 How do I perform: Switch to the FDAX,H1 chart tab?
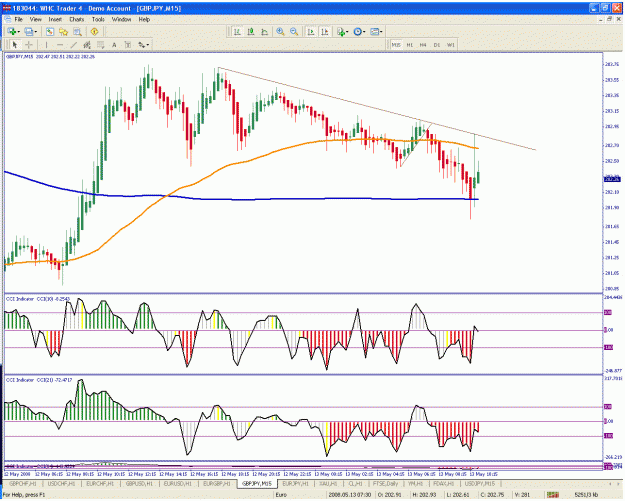(x=443, y=483)
